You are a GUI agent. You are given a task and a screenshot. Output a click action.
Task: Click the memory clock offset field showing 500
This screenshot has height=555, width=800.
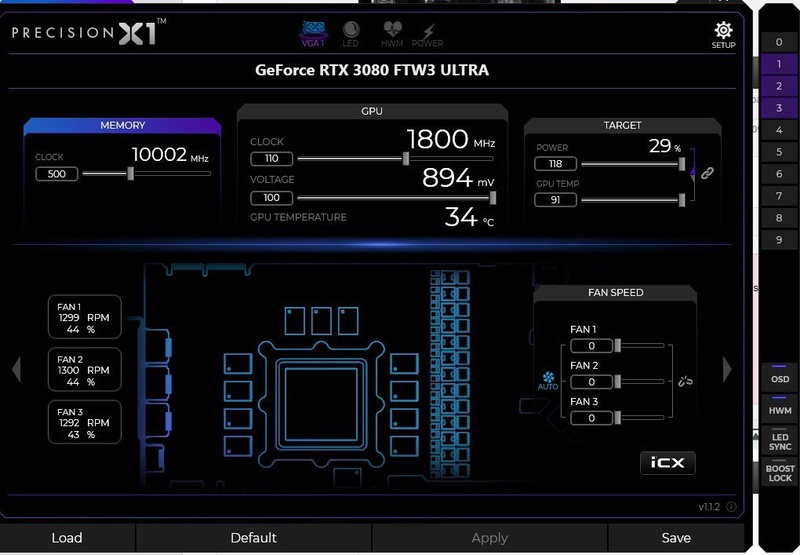click(x=57, y=174)
